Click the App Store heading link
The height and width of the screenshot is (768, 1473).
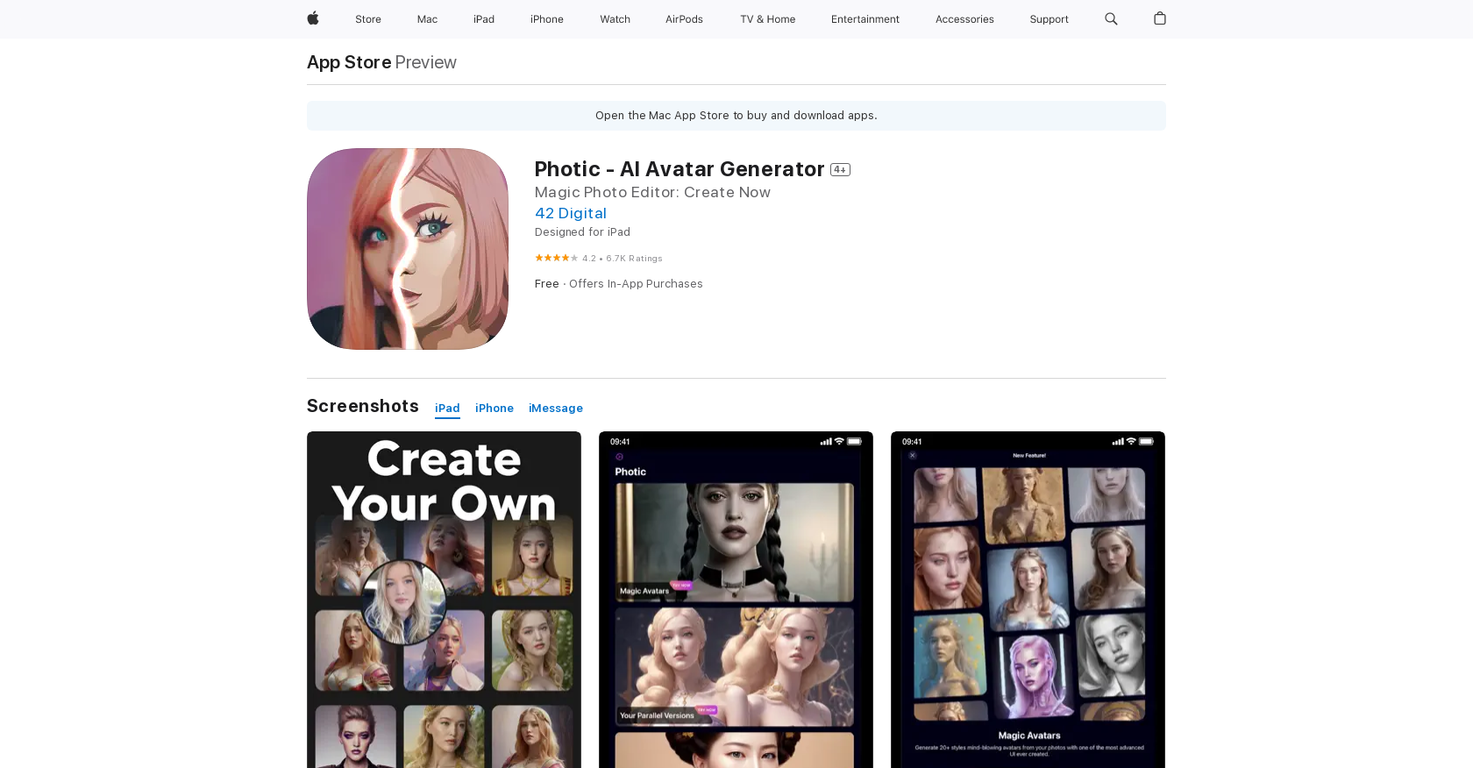point(349,62)
